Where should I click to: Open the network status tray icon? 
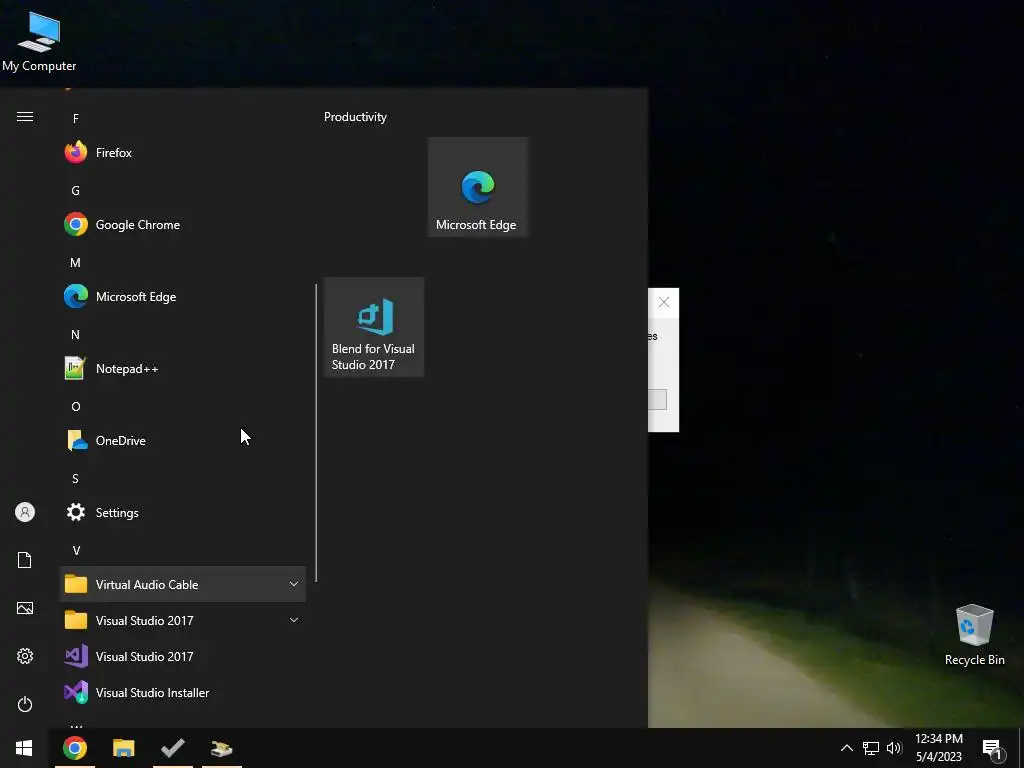(871, 748)
